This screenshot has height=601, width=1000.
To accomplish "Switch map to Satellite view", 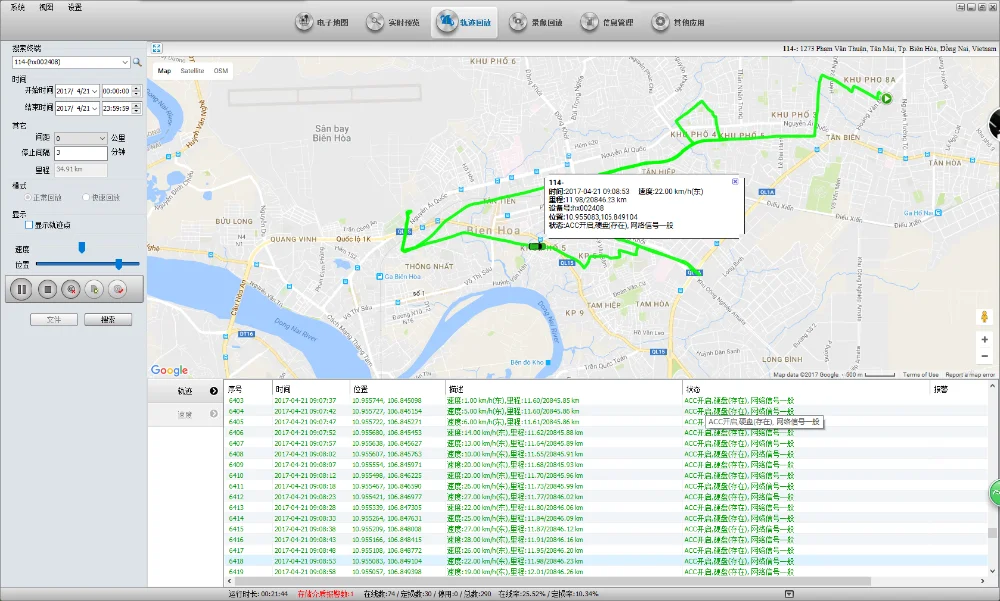I will 192,71.
